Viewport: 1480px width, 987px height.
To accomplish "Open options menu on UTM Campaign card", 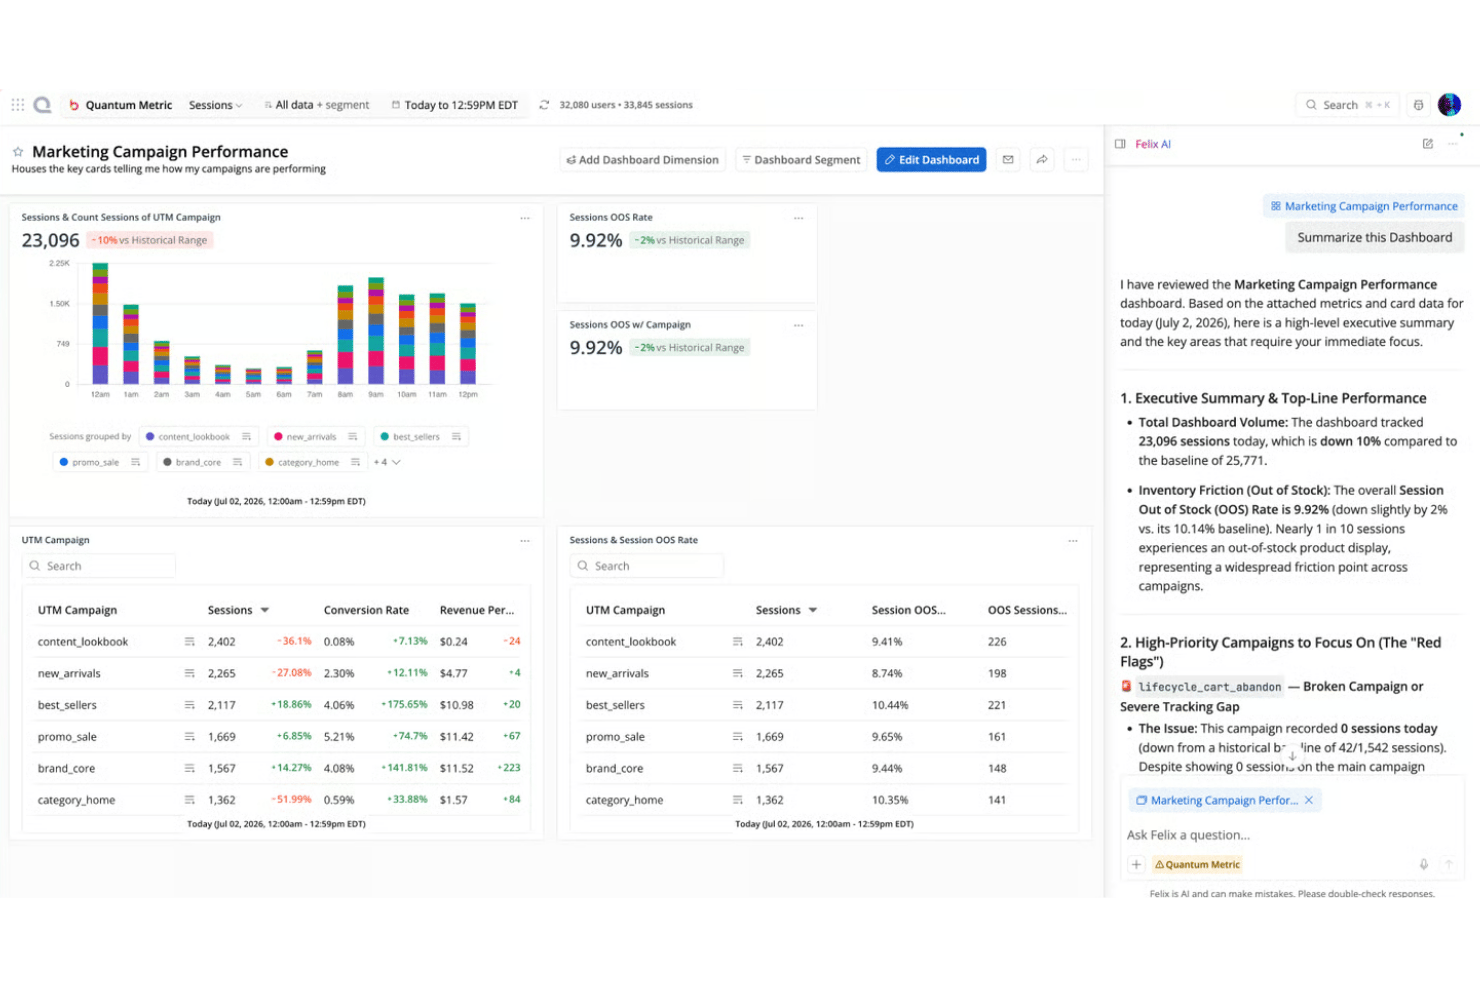I will coord(524,540).
